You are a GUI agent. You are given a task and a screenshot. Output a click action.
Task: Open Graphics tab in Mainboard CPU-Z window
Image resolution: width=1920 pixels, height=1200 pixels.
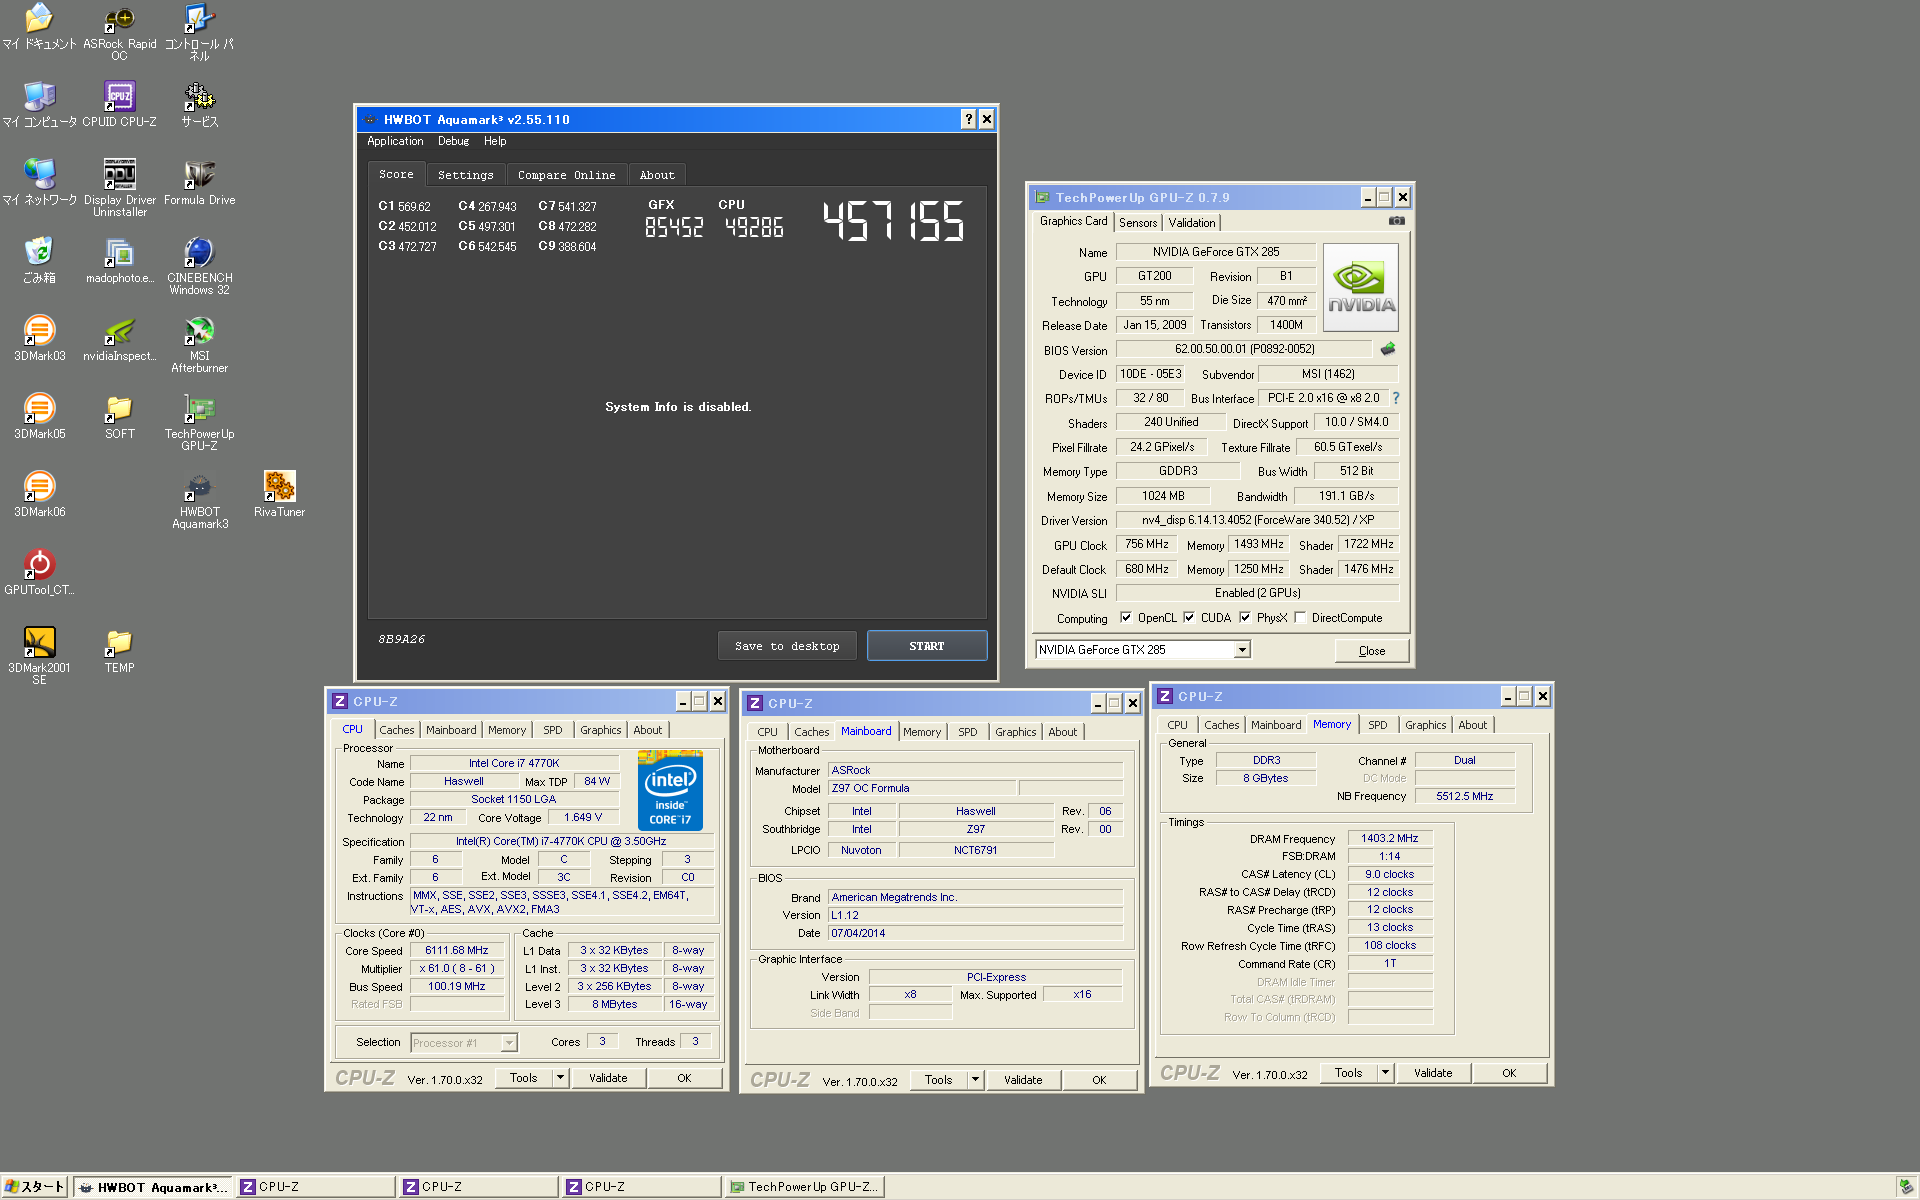[x=1016, y=732]
